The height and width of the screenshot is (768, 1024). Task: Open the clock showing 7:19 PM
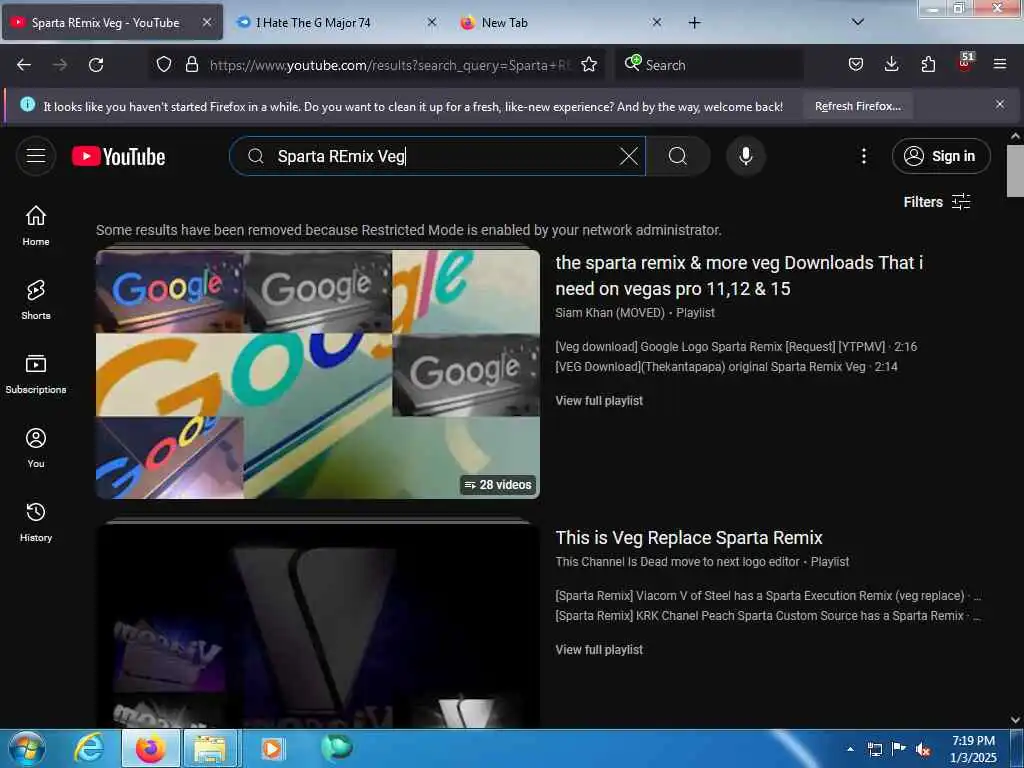tap(973, 749)
